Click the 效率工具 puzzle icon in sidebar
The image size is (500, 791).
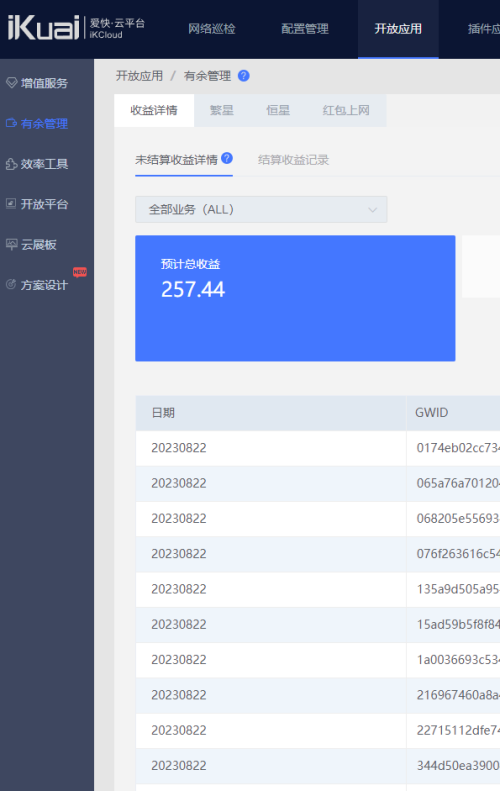click(11, 164)
